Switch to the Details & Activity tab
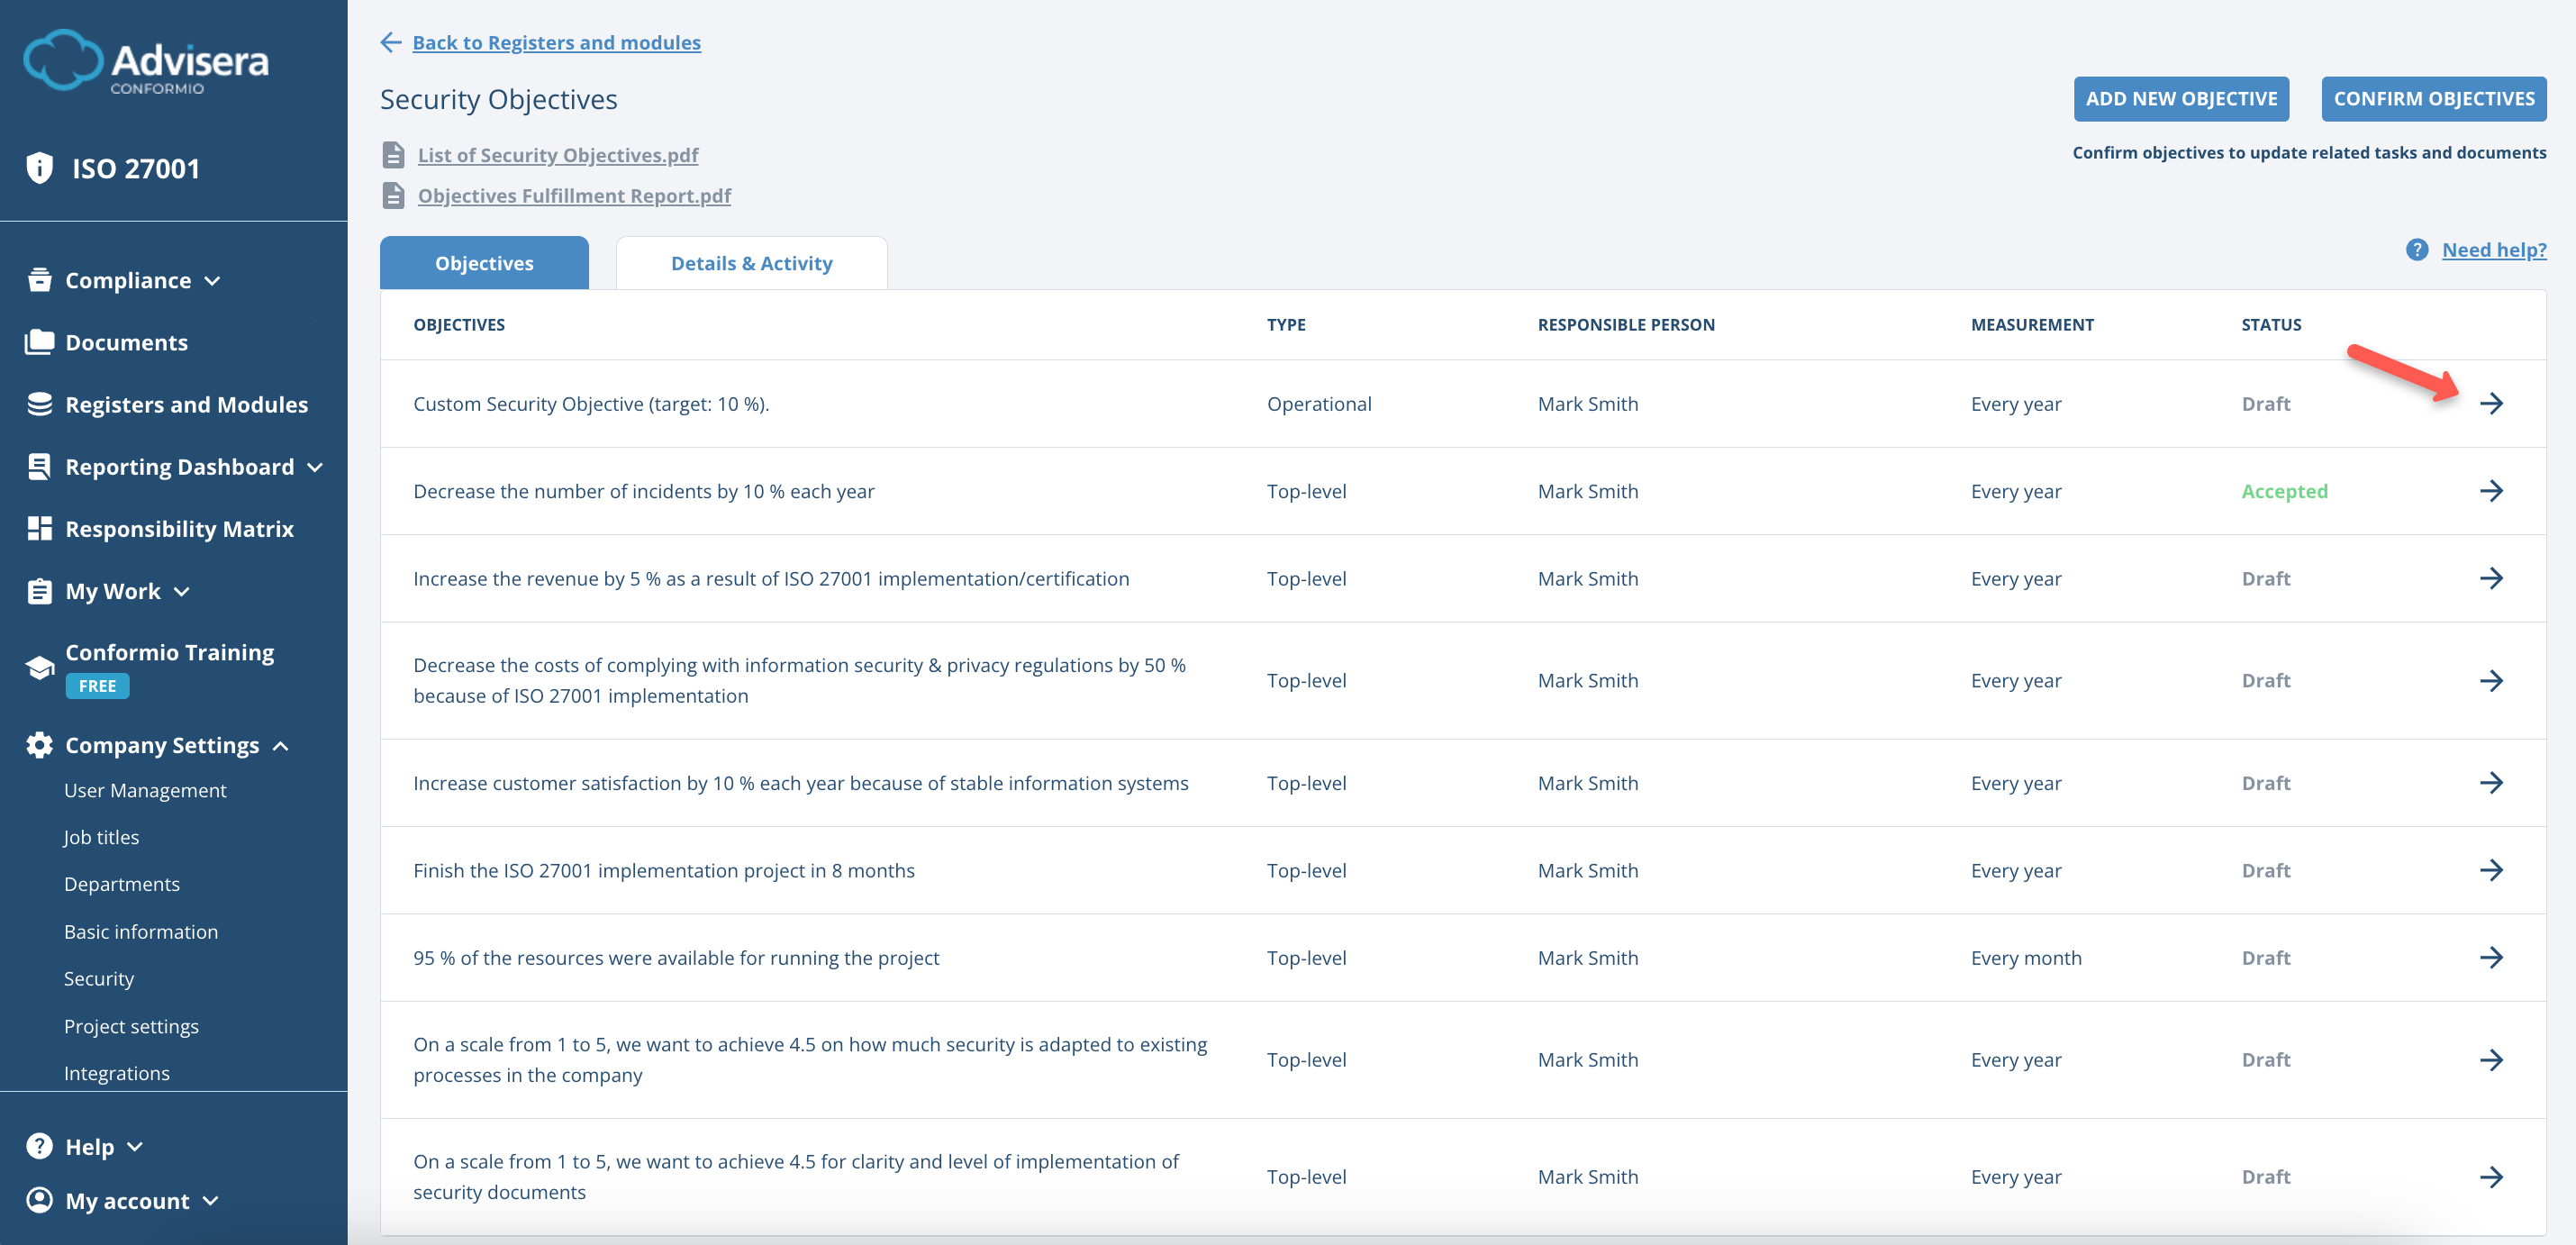 751,262
